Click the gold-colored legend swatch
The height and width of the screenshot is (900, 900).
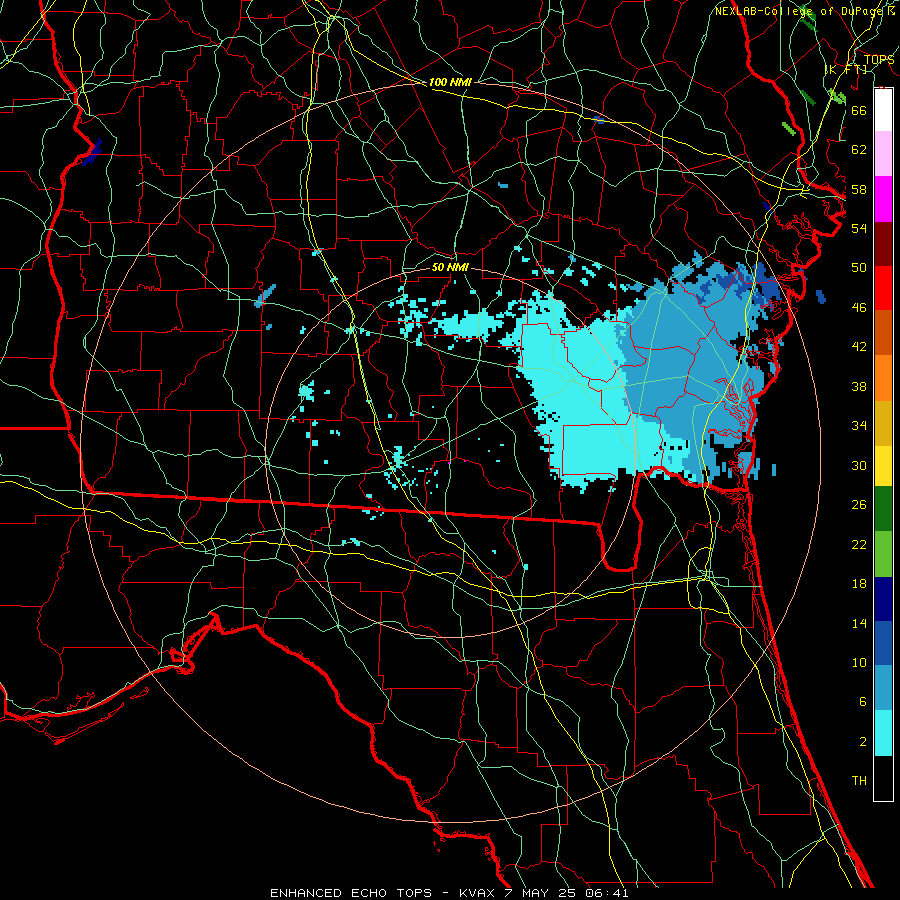click(x=883, y=422)
